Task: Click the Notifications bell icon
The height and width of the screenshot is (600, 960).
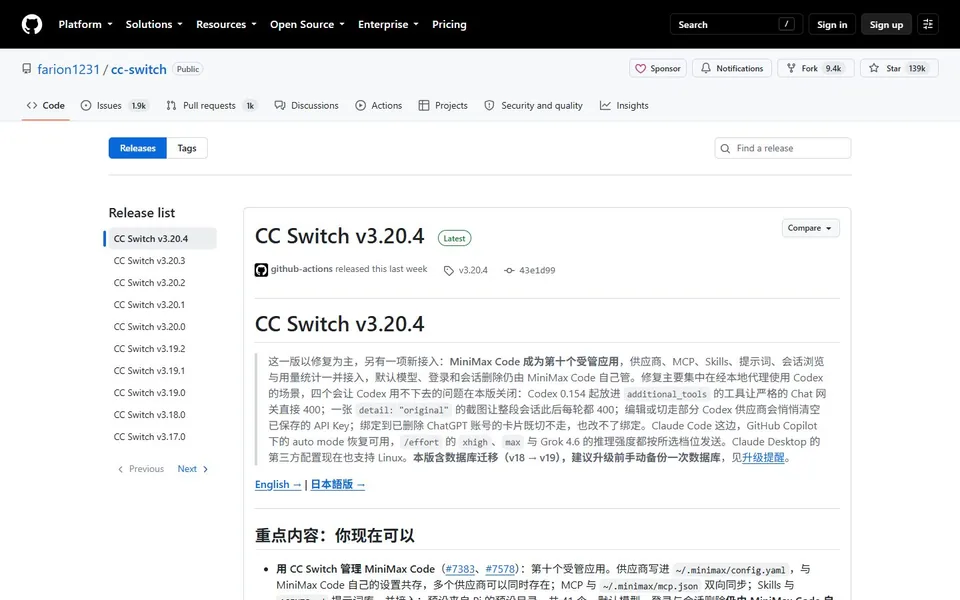Action: 706,68
